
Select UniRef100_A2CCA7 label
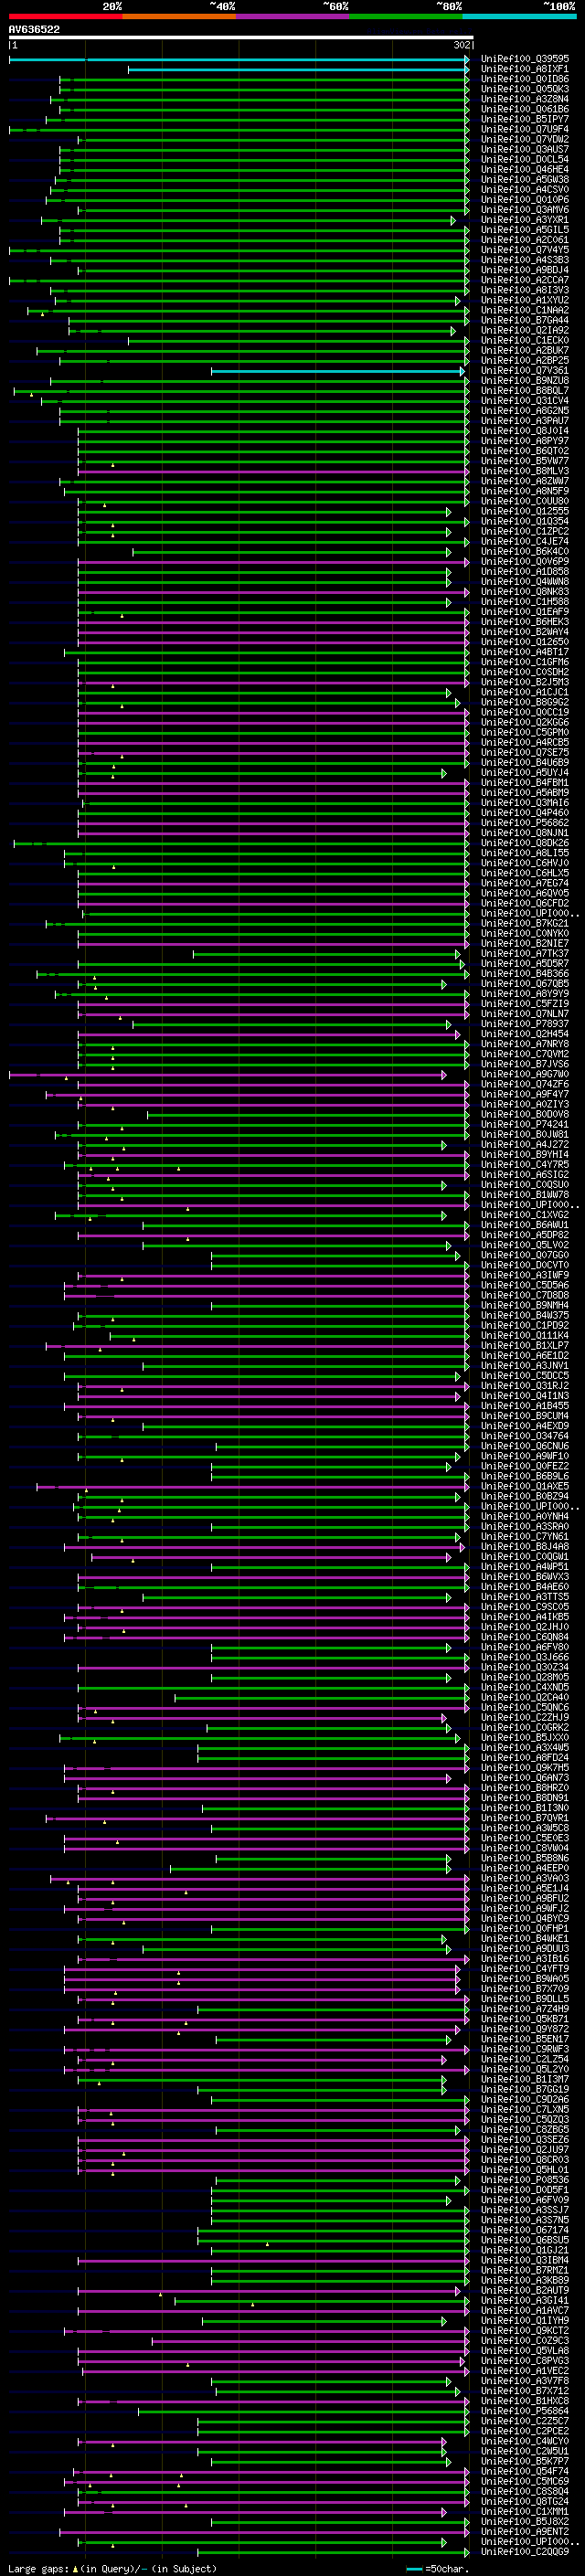point(525,280)
